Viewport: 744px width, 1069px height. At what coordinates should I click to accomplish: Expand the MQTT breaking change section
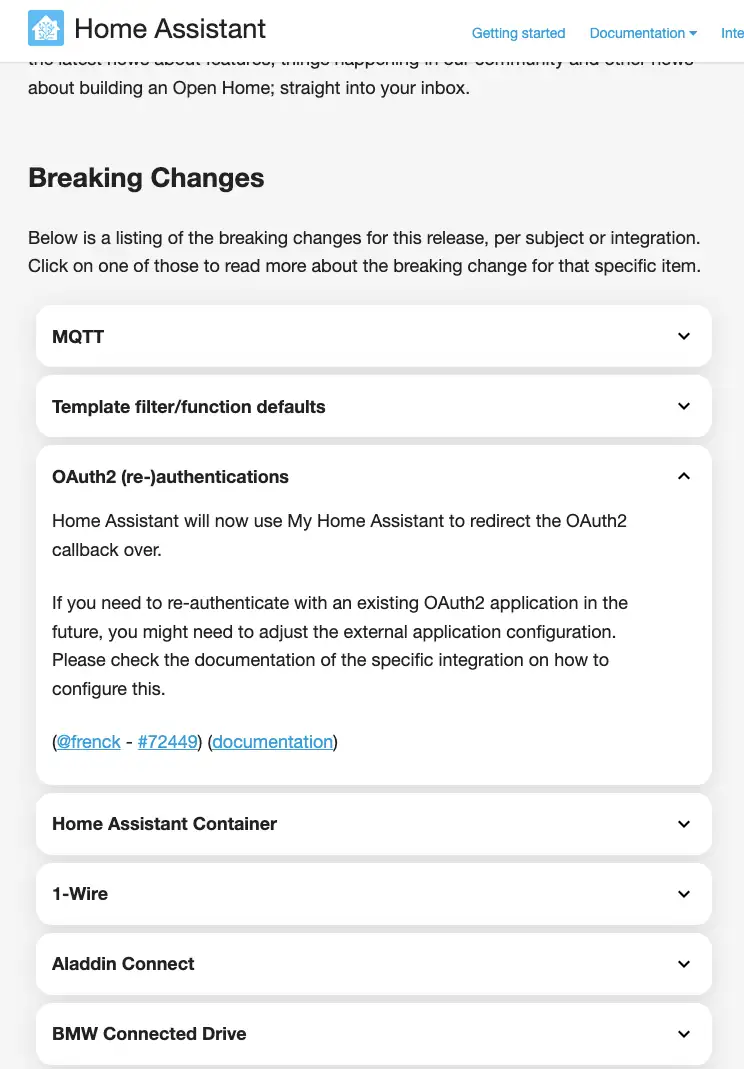(78, 337)
